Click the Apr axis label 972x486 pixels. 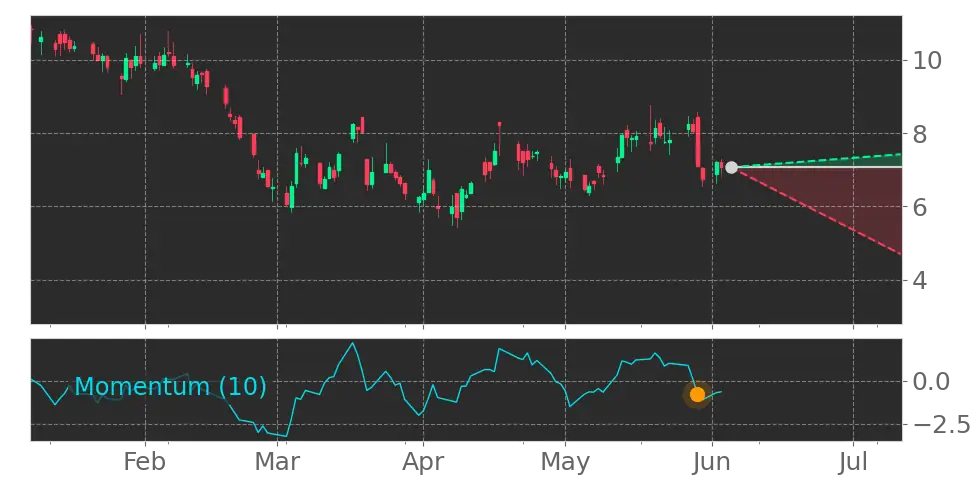click(x=423, y=462)
